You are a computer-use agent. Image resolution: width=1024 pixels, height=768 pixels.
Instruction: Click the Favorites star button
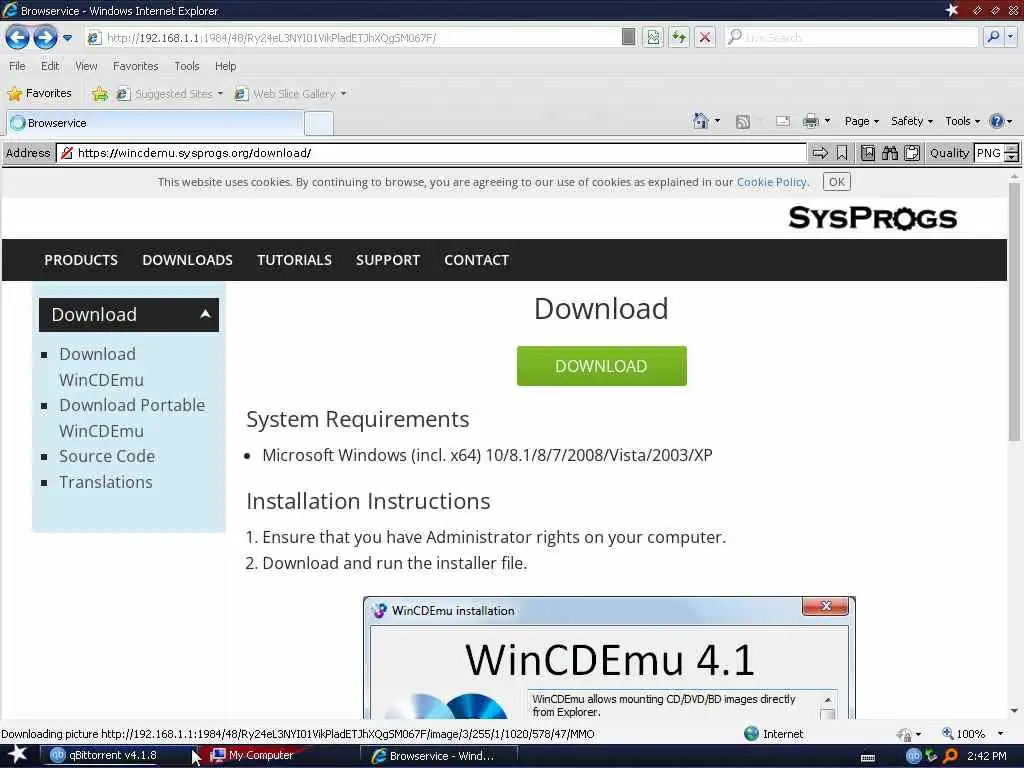39,93
